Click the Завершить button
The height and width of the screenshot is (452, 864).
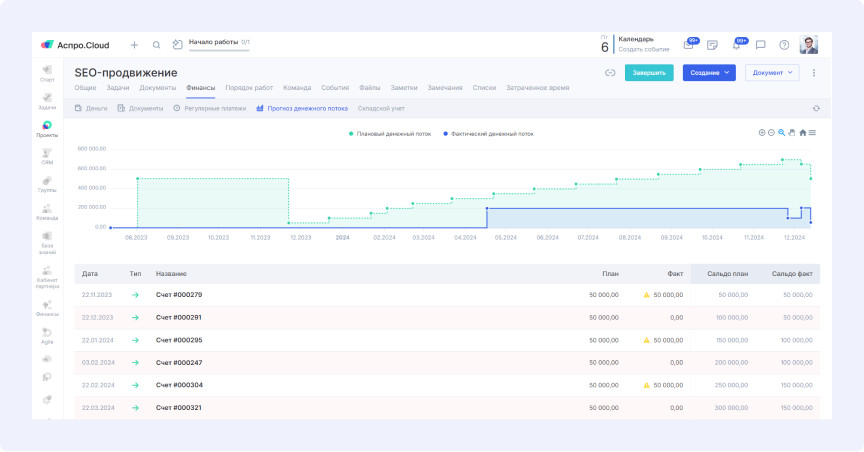tap(648, 73)
